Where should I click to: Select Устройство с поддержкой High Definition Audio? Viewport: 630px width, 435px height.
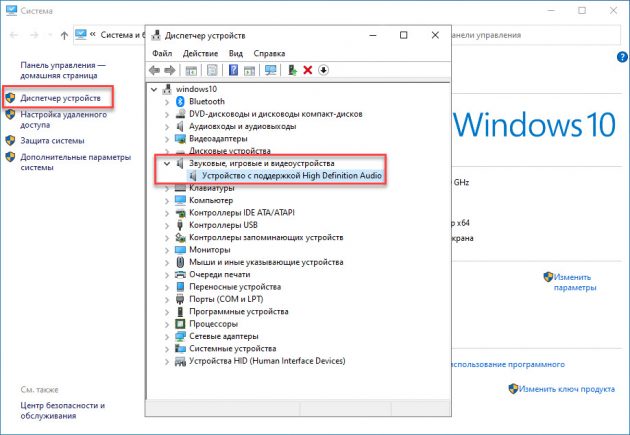coord(291,176)
